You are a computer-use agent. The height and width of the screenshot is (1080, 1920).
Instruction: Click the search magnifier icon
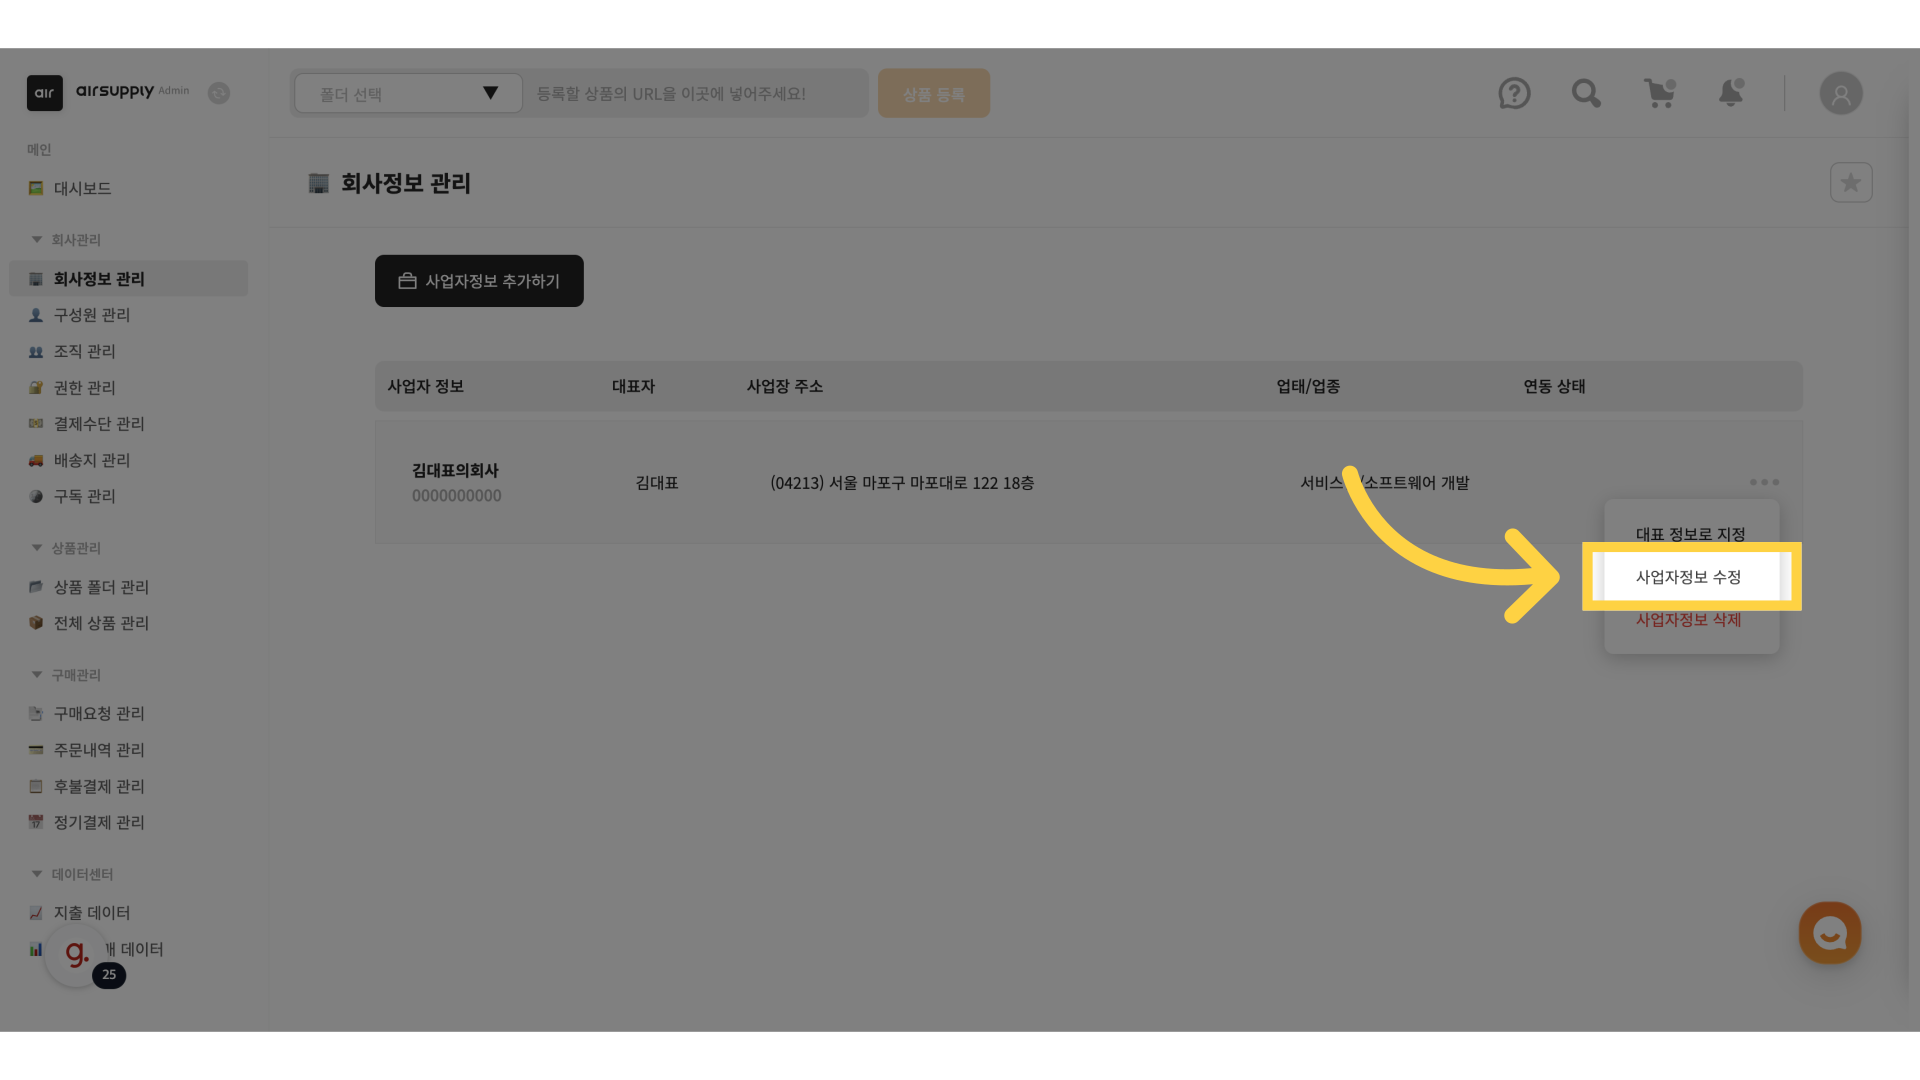click(1586, 94)
